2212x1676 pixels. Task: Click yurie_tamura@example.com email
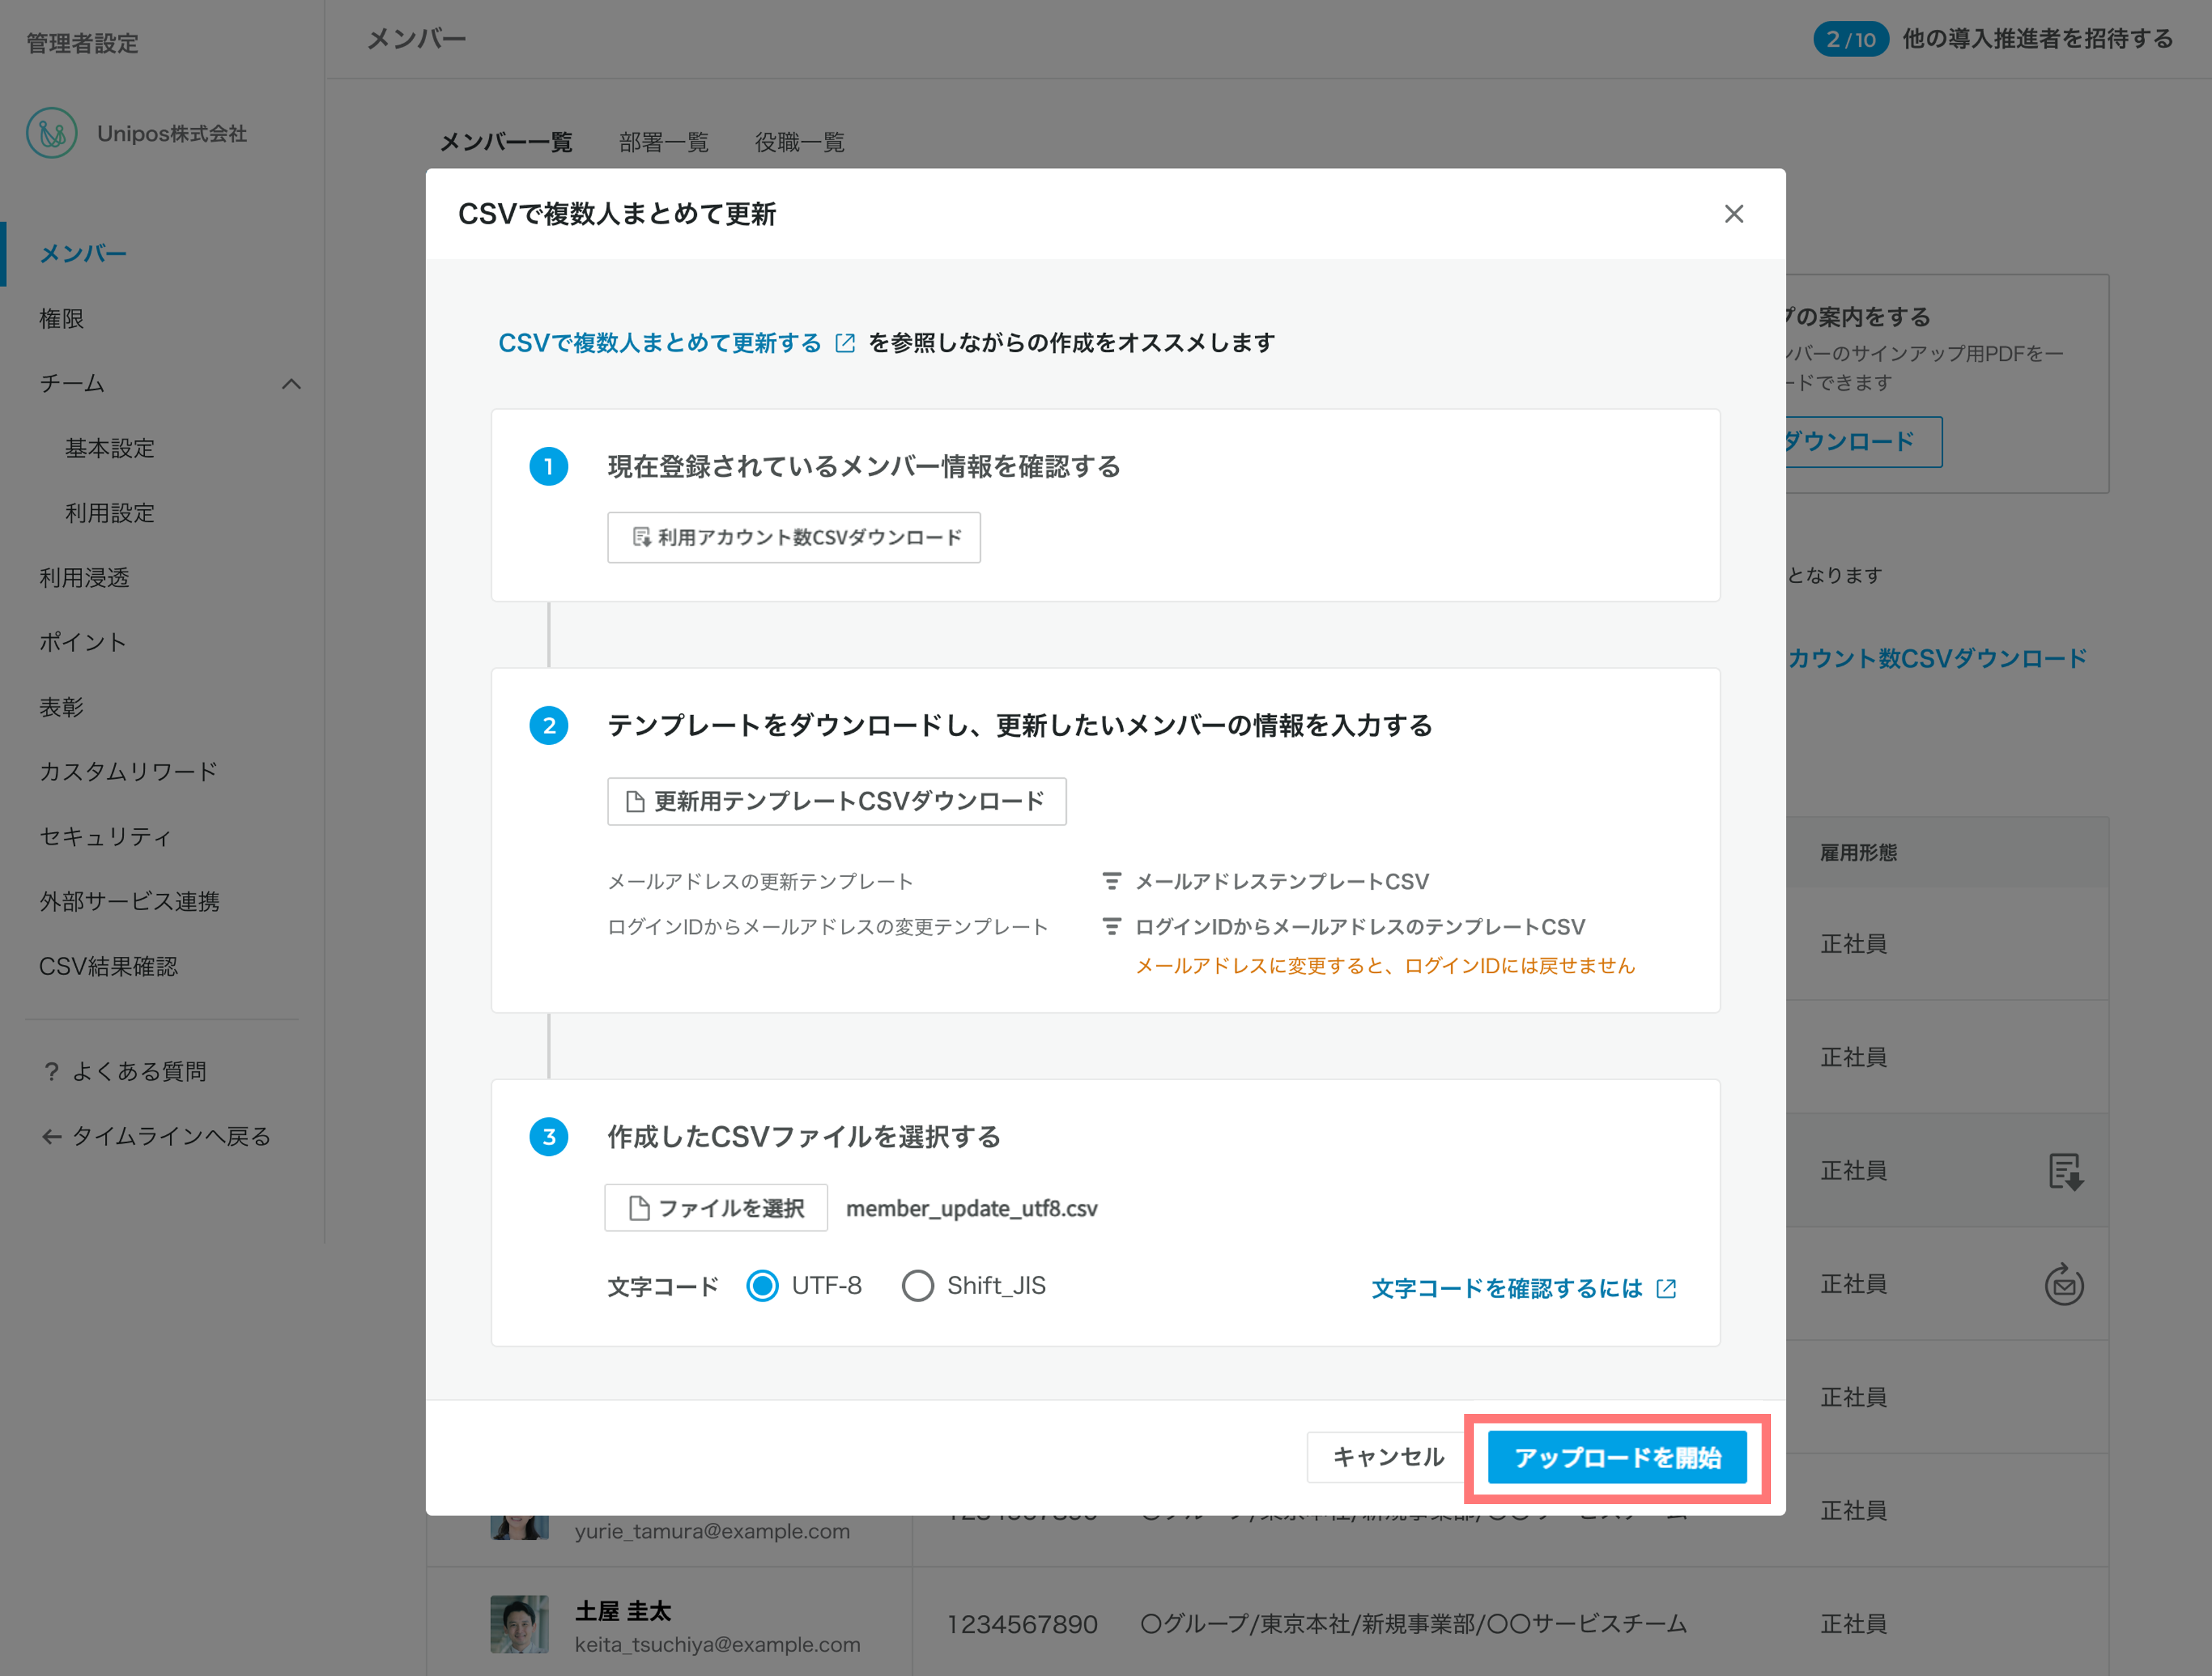click(x=712, y=1531)
